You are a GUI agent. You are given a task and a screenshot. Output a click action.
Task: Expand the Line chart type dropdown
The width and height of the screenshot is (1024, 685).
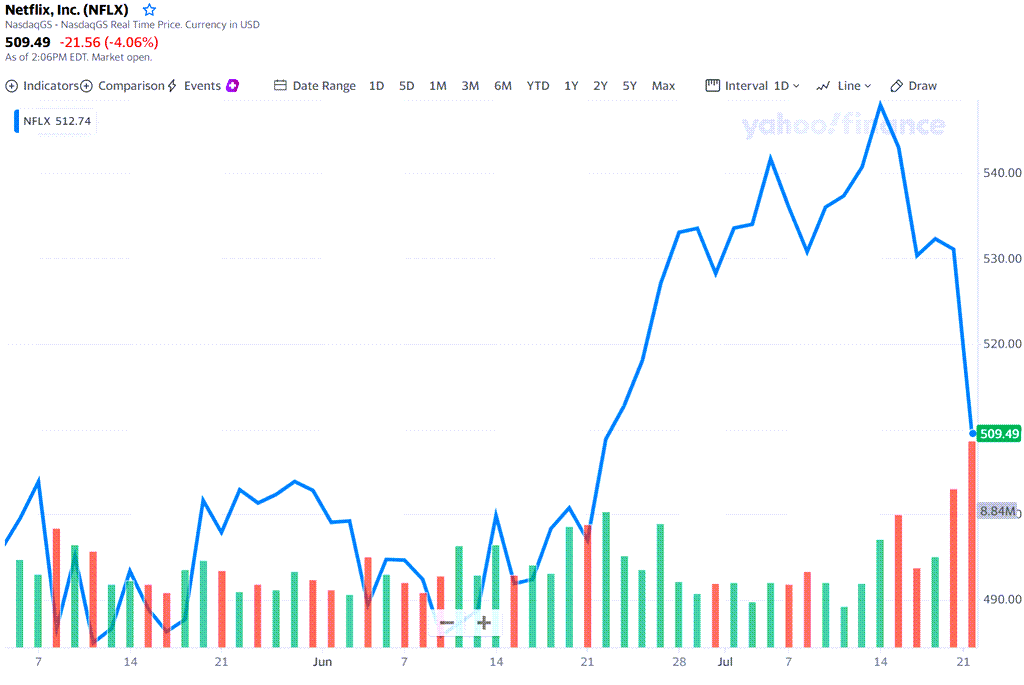[x=844, y=86]
